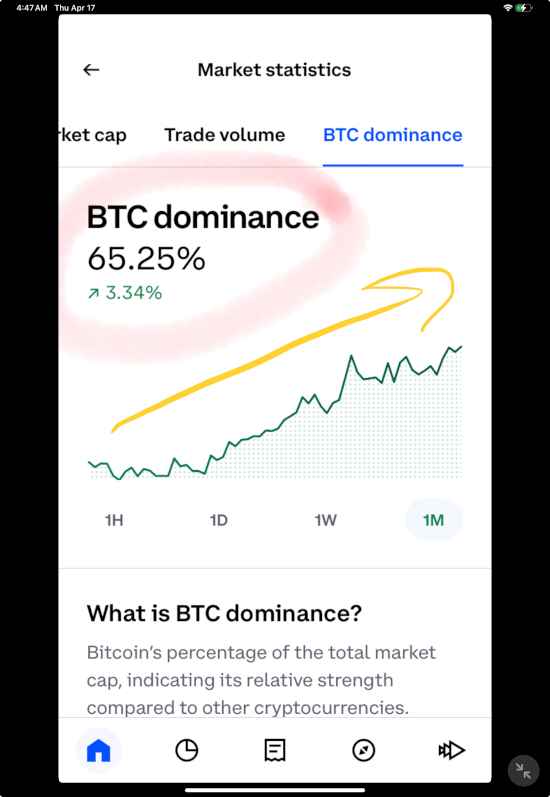
Task: Tap the battery charging indicator
Action: coord(524,8)
